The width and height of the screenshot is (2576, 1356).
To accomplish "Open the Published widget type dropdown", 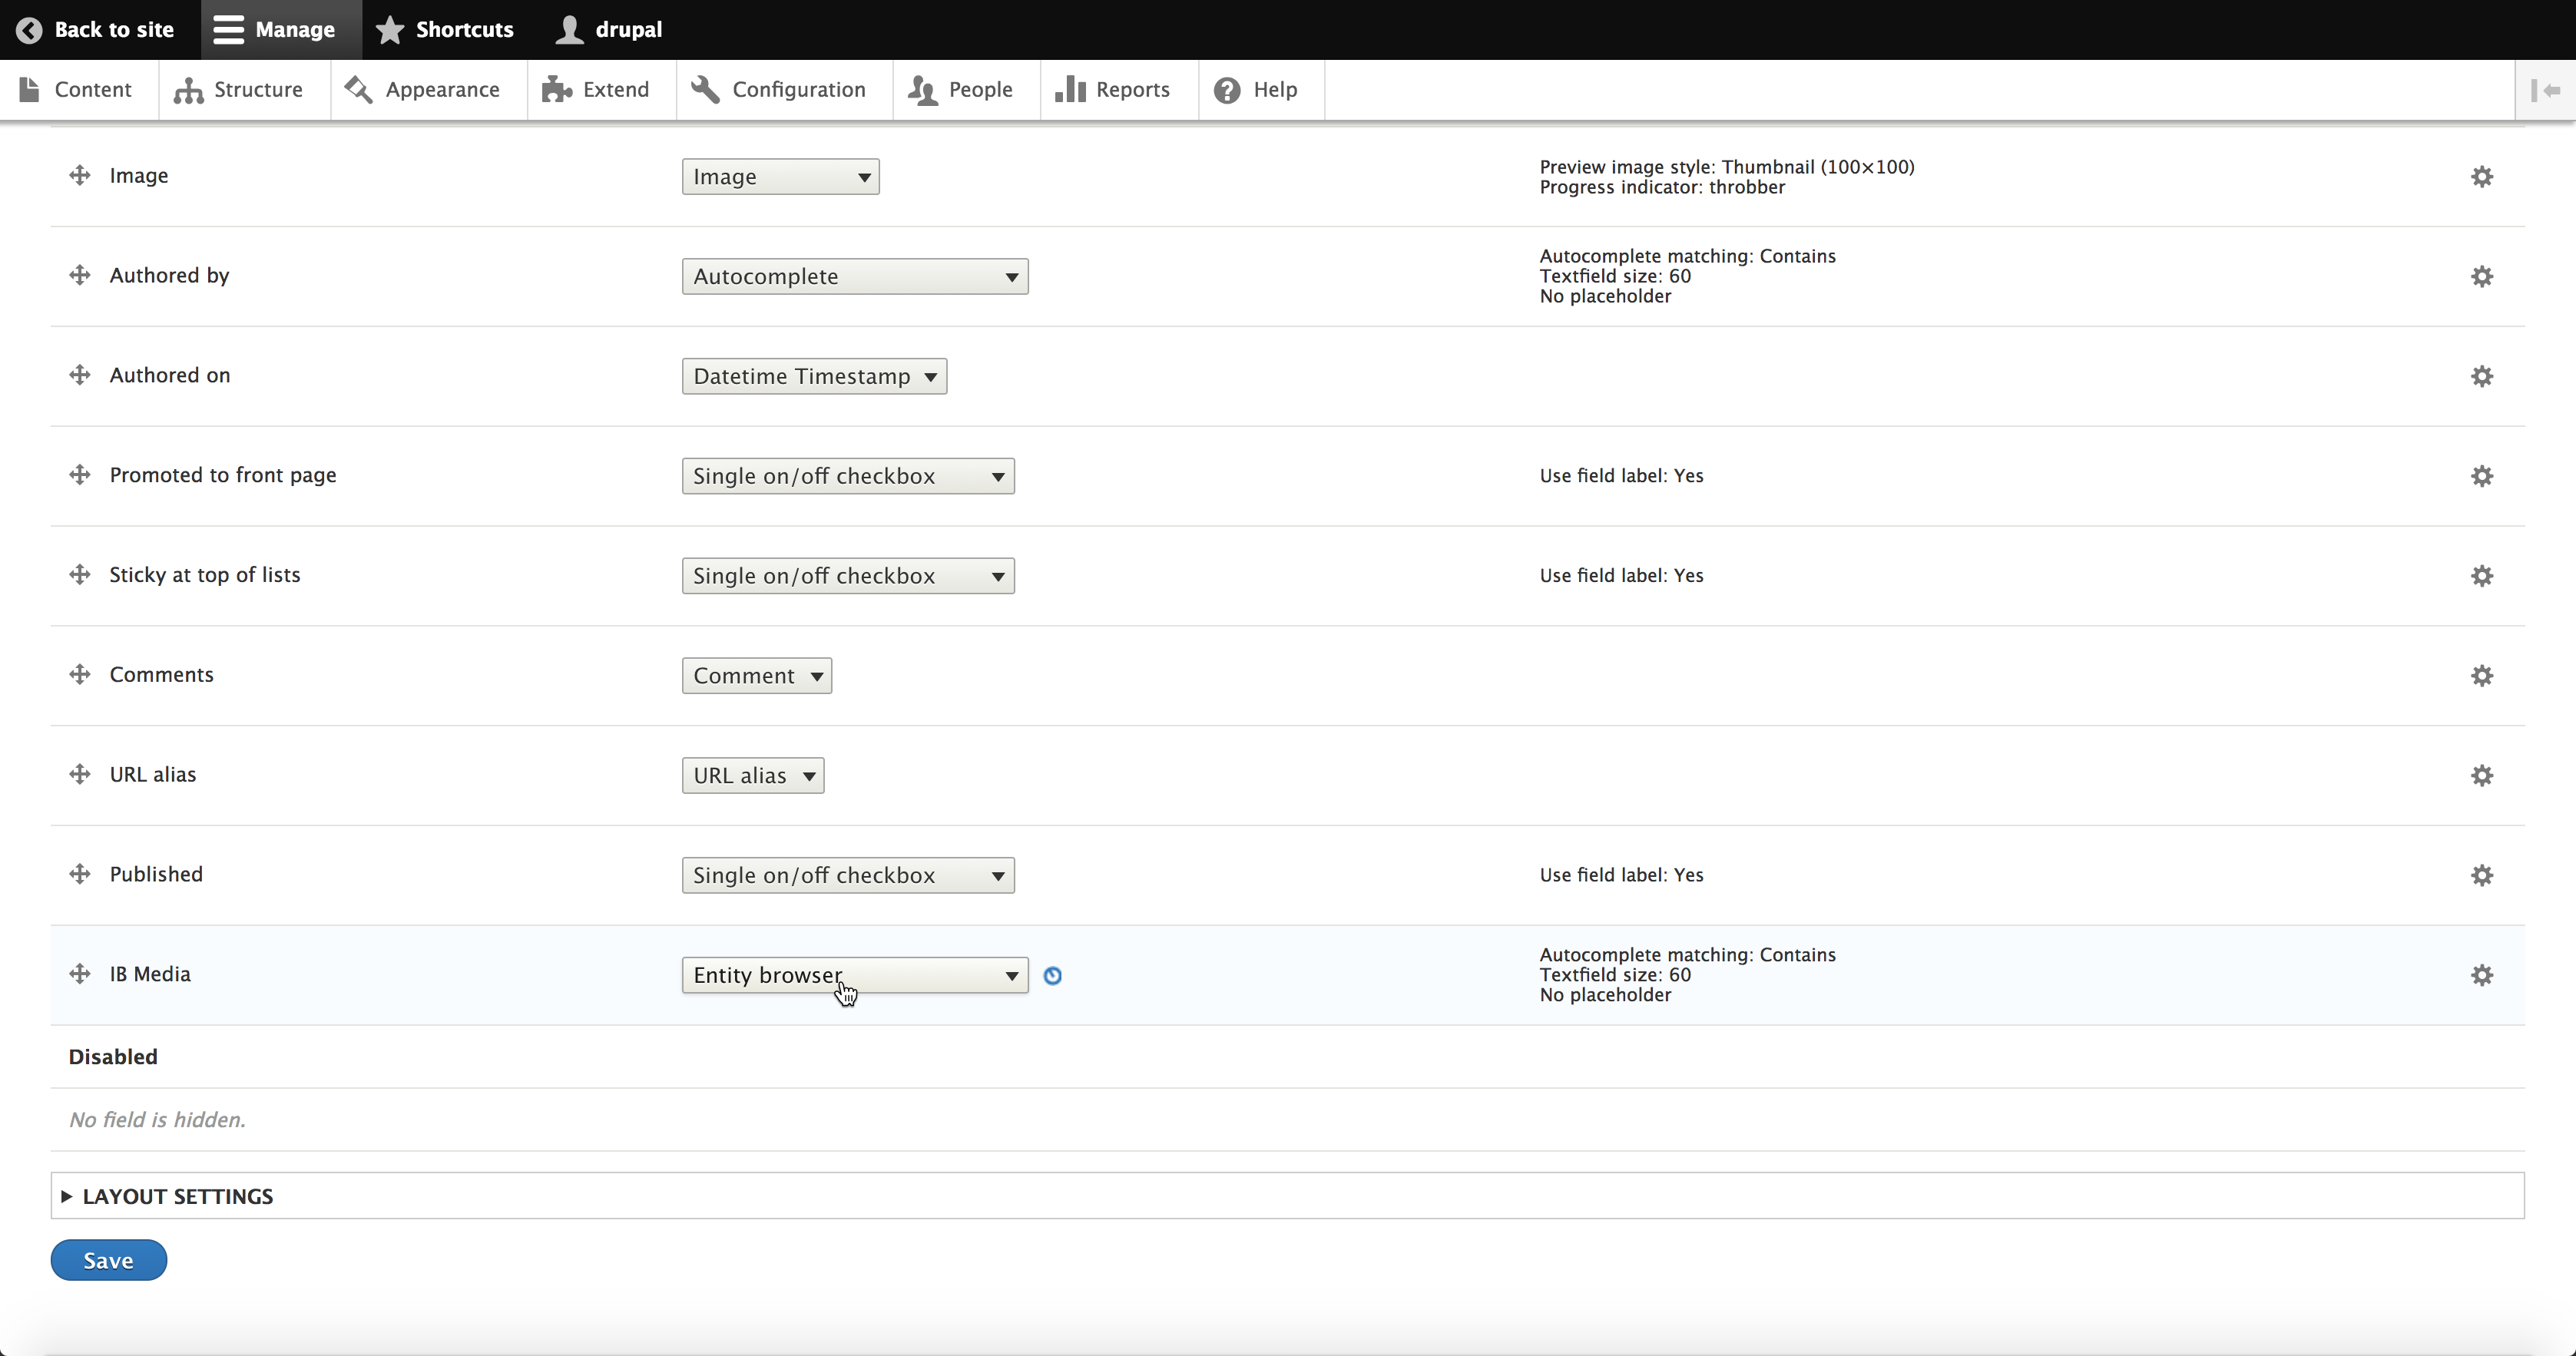I will pyautogui.click(x=847, y=875).
